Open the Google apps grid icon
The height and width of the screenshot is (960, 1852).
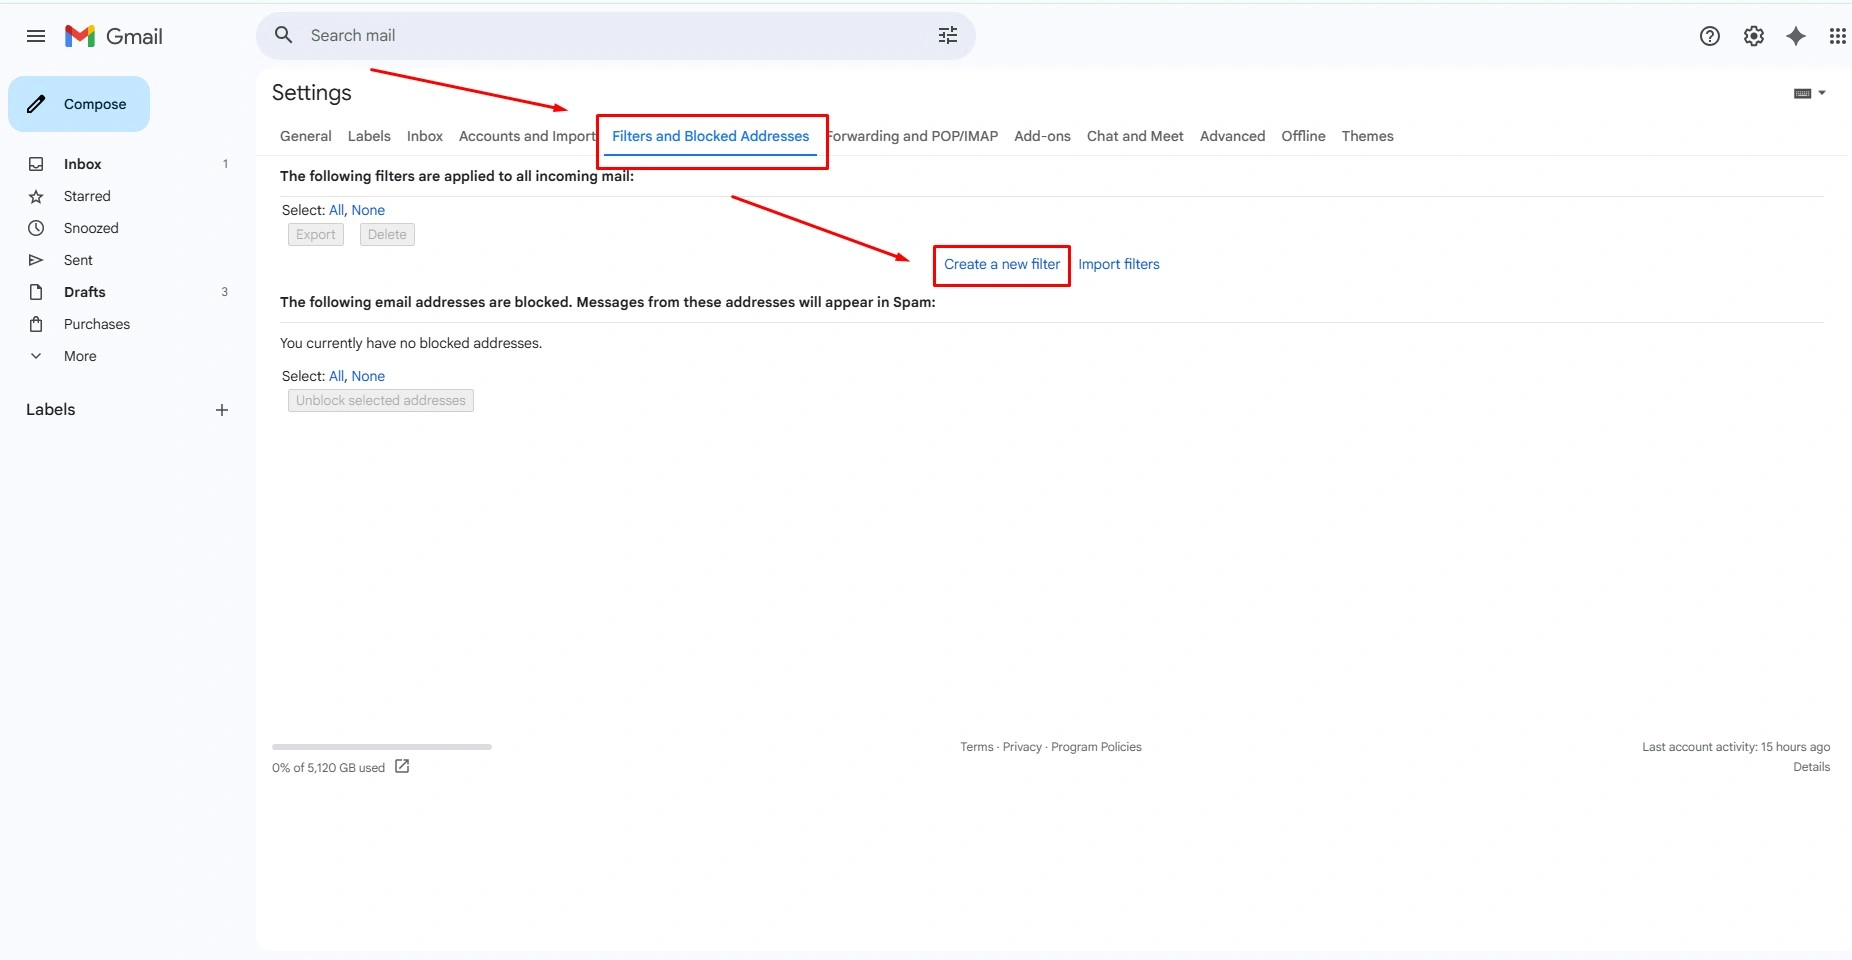click(1838, 36)
